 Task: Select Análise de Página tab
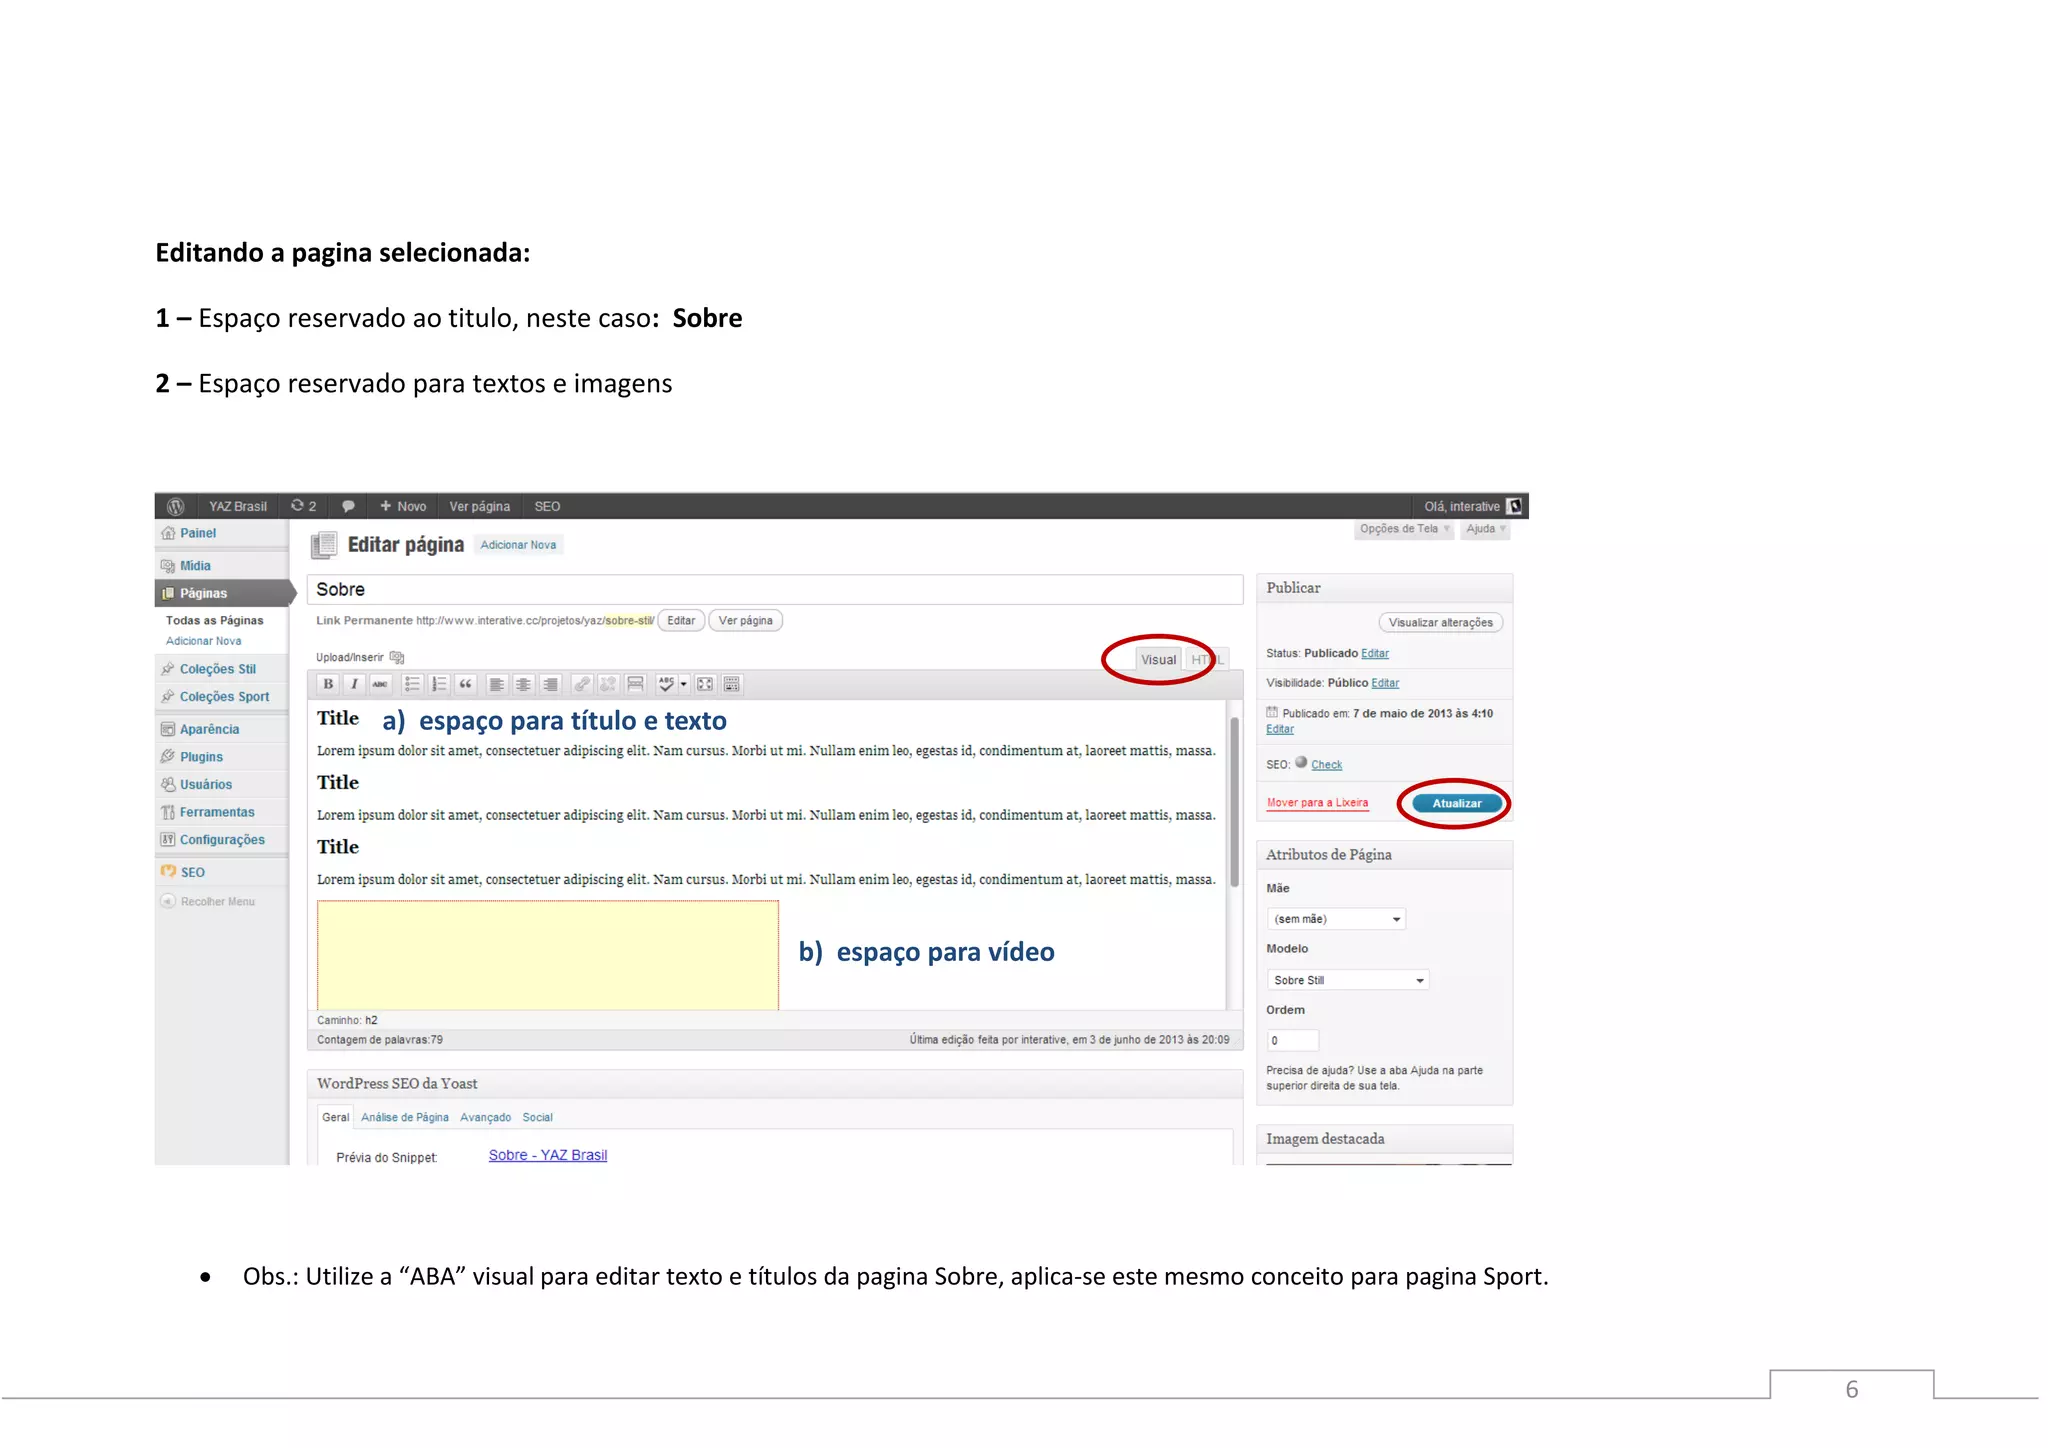405,1118
